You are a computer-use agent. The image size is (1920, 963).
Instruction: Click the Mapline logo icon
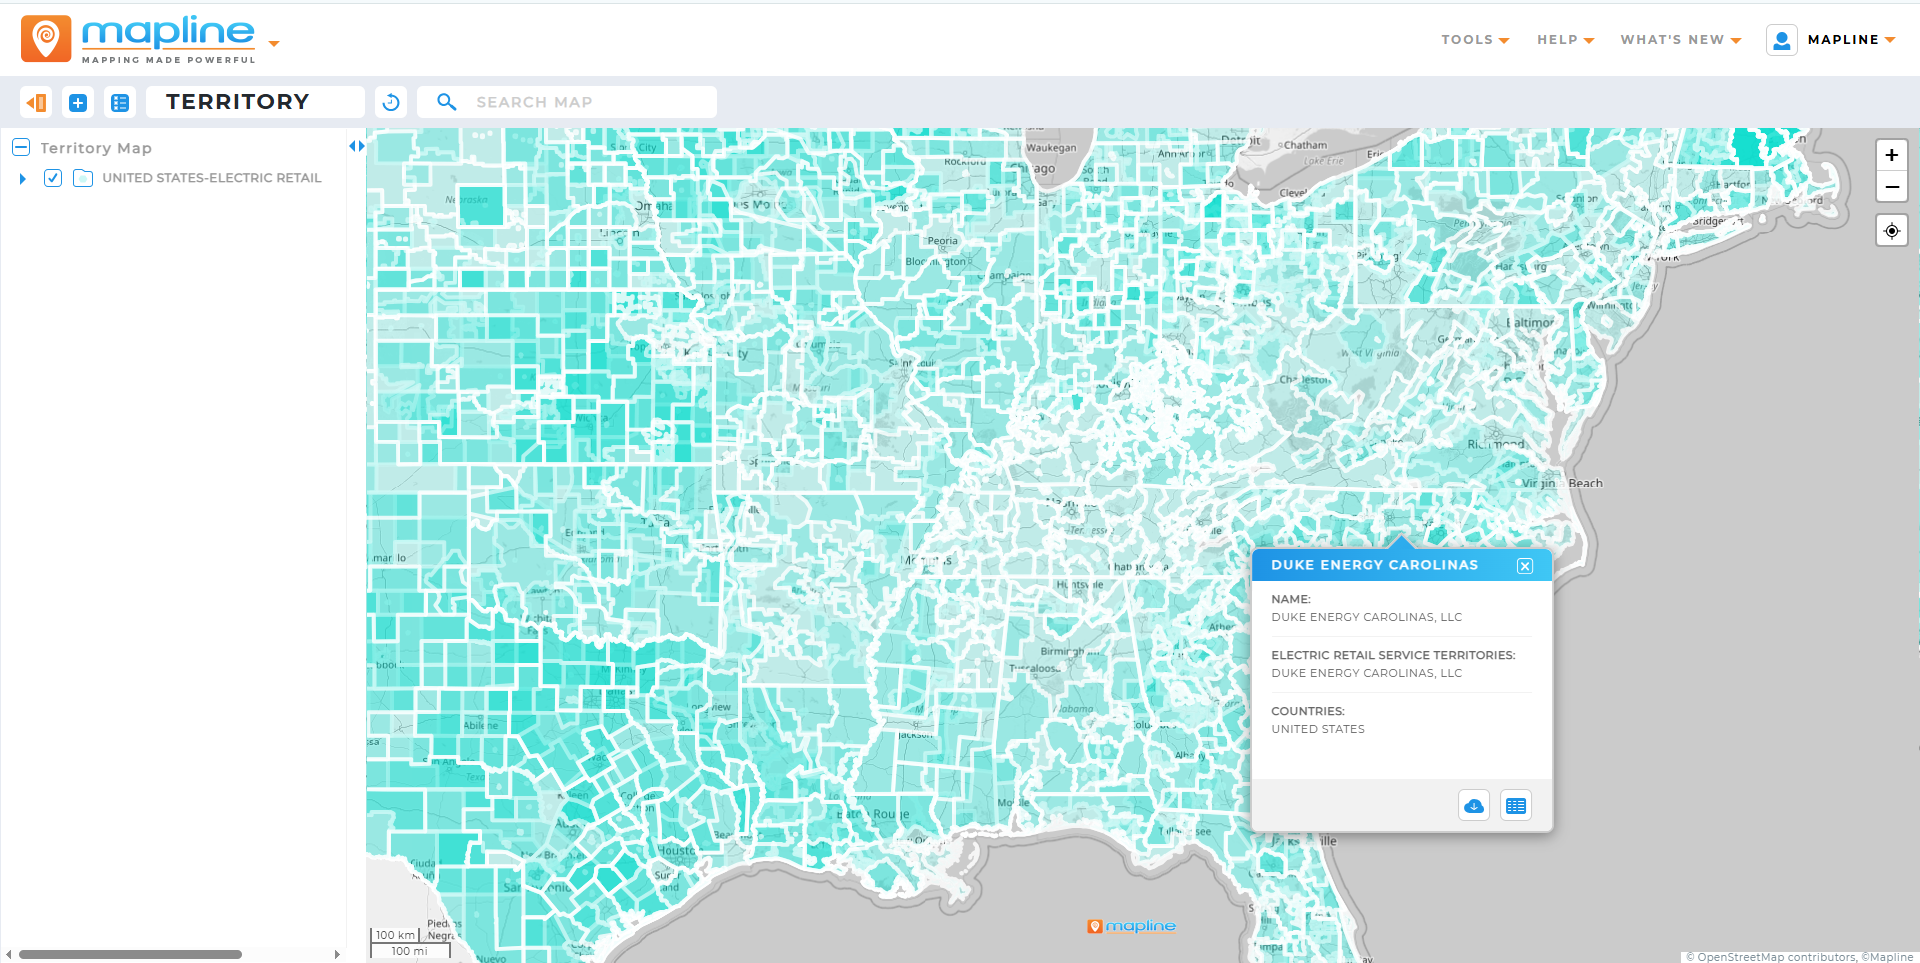coord(46,39)
